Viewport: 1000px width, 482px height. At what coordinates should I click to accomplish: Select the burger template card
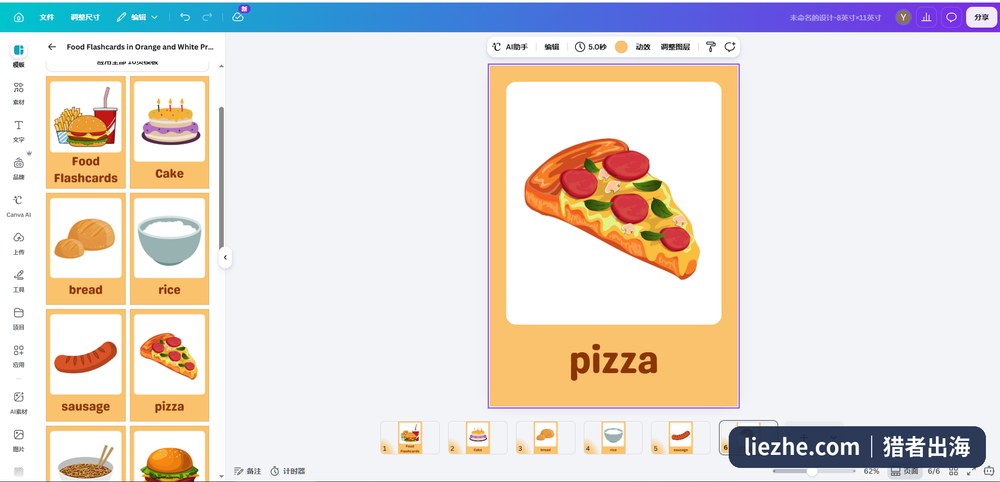(169, 453)
